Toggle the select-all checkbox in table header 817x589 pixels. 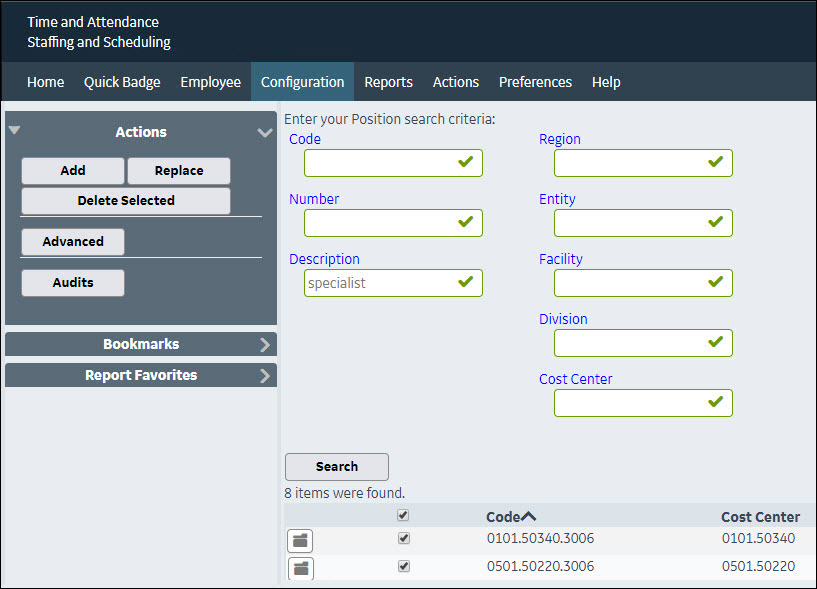tap(403, 516)
